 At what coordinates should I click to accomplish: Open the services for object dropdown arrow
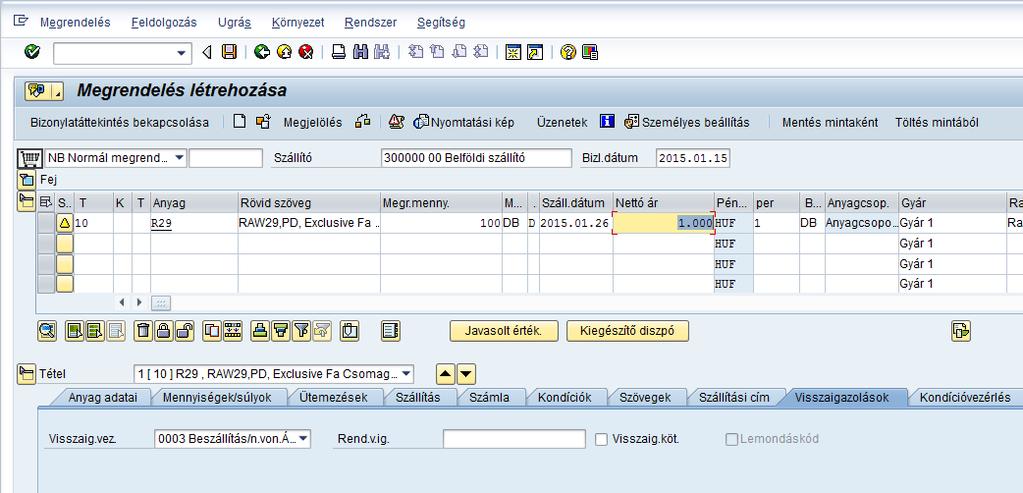[58, 91]
